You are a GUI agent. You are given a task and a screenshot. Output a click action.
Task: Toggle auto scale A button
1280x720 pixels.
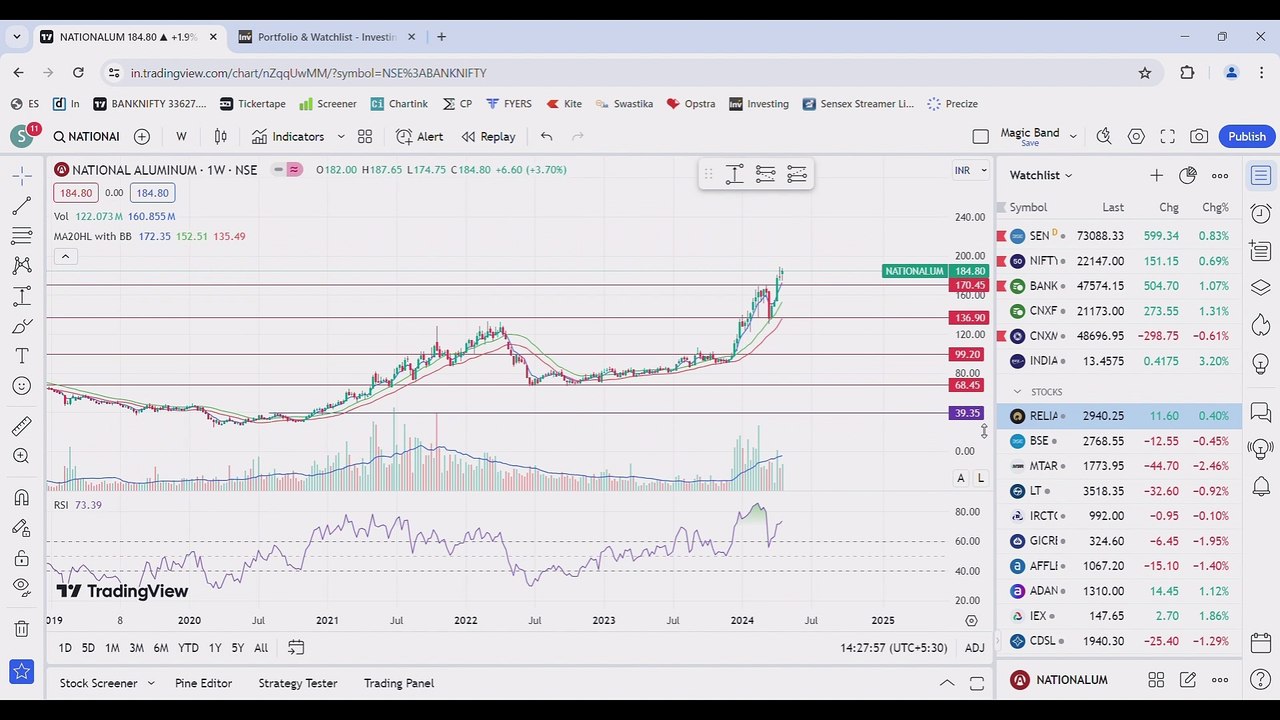tap(961, 478)
